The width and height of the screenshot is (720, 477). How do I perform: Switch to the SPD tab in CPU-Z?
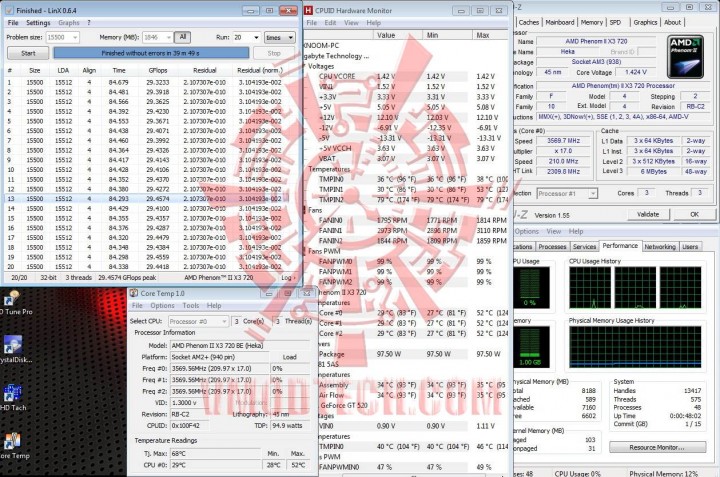tap(615, 22)
